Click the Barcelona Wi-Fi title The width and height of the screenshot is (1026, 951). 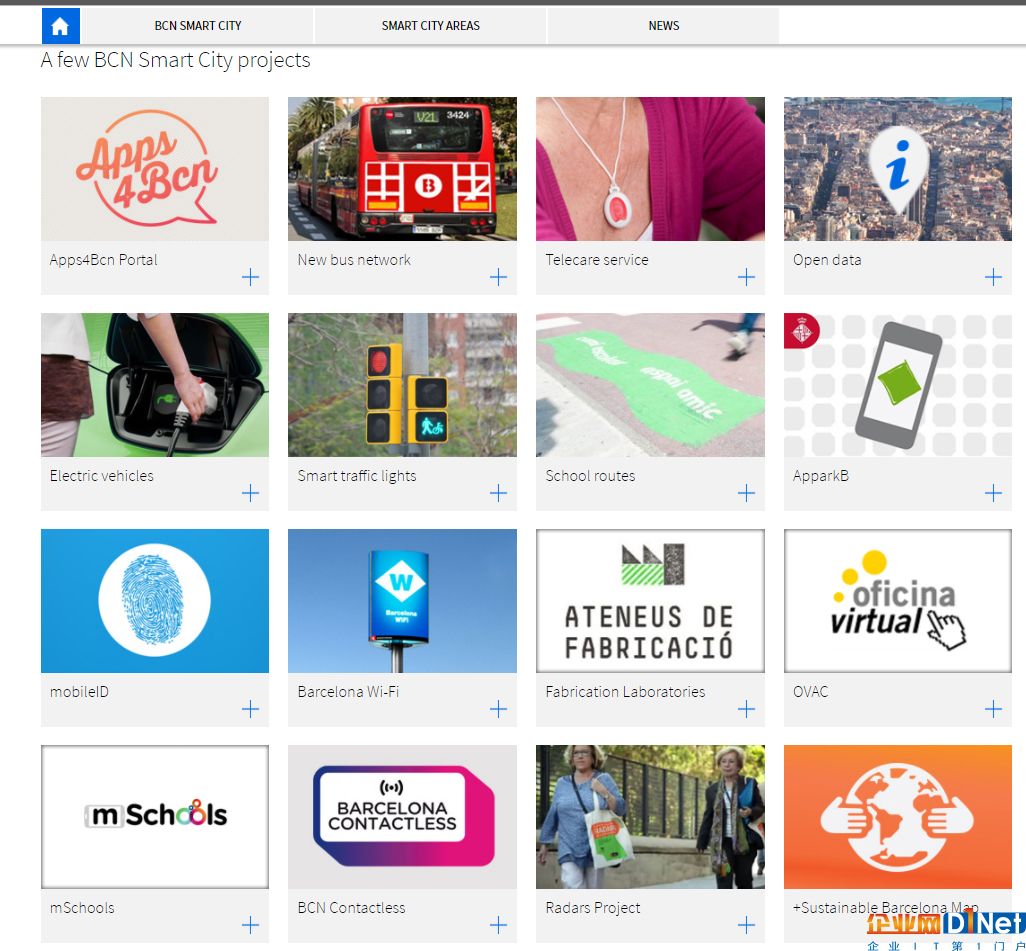(x=348, y=692)
